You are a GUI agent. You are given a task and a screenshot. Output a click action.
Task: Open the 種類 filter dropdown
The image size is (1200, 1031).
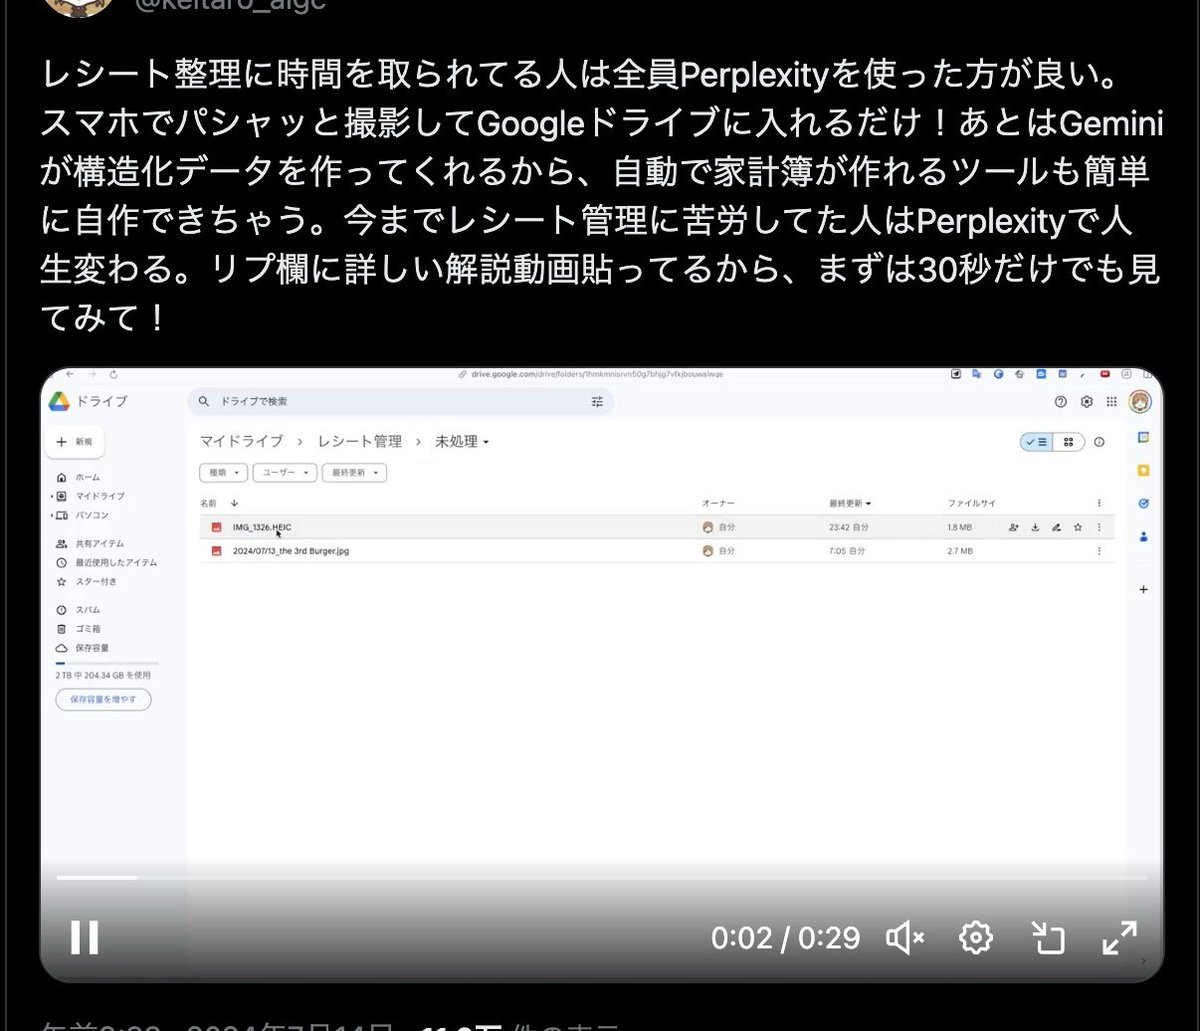(x=223, y=472)
